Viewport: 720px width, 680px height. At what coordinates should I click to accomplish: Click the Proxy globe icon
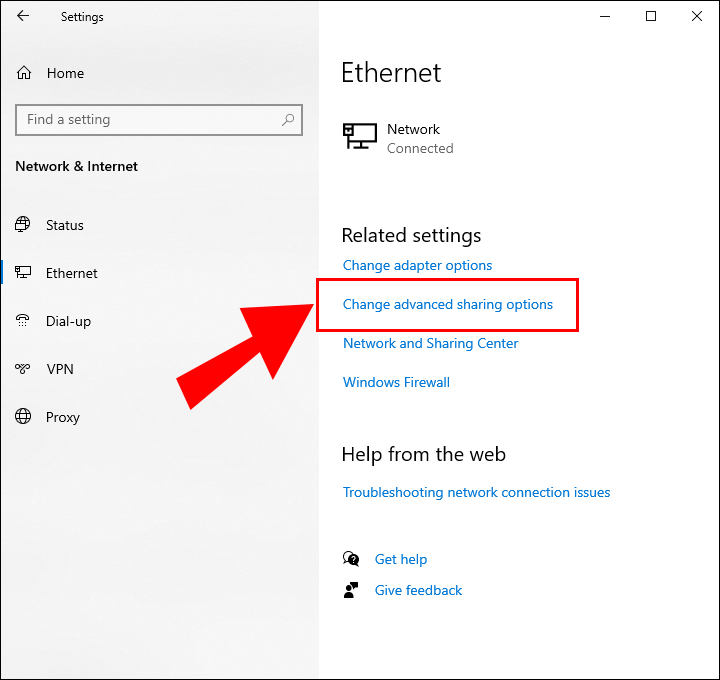tap(23, 416)
